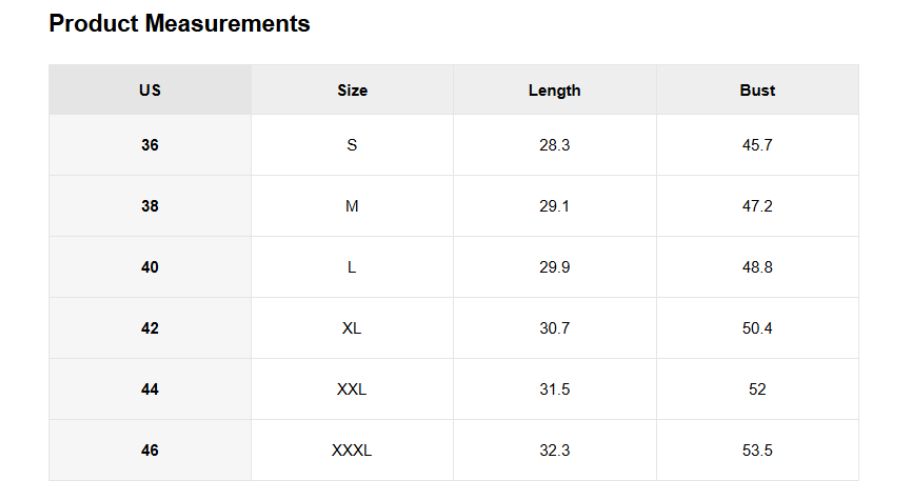Click length value 29.1
The height and width of the screenshot is (500, 900).
tap(554, 206)
